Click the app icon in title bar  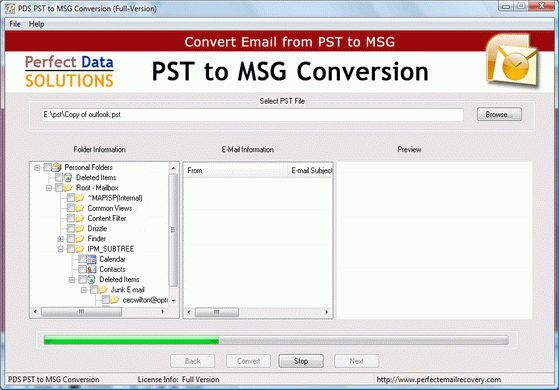pos(10,9)
